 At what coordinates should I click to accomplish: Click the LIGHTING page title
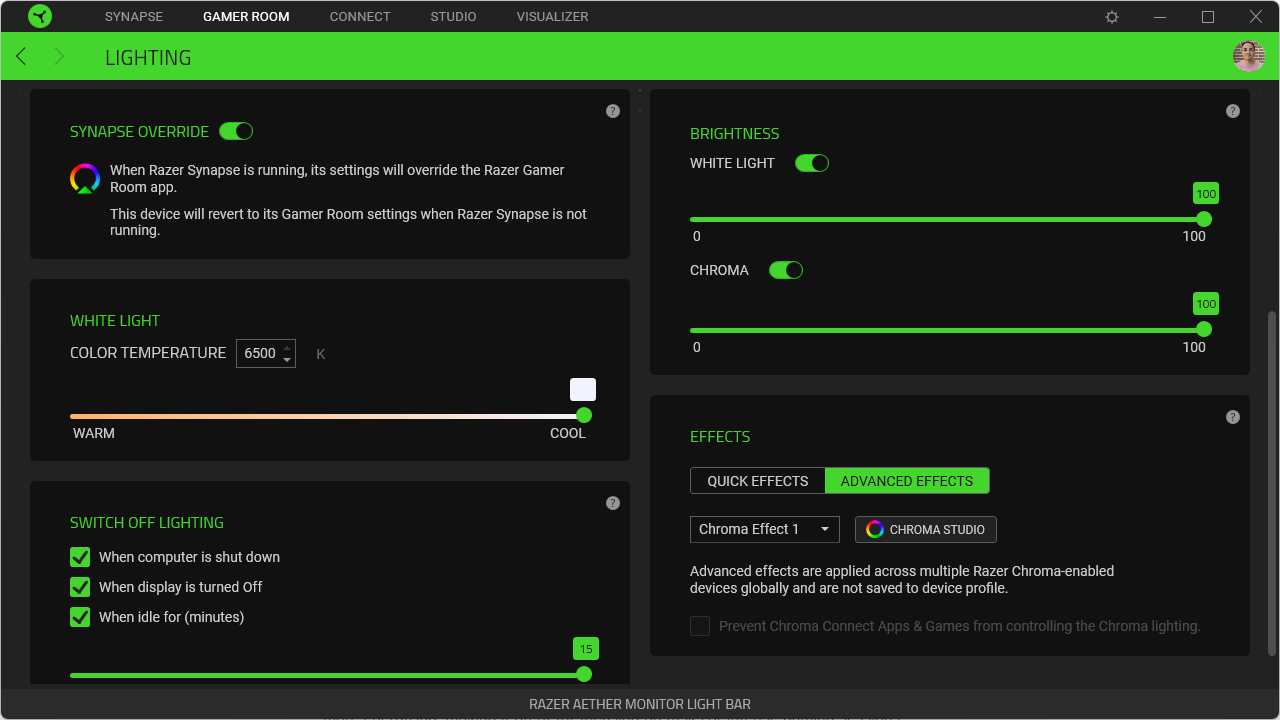148,57
